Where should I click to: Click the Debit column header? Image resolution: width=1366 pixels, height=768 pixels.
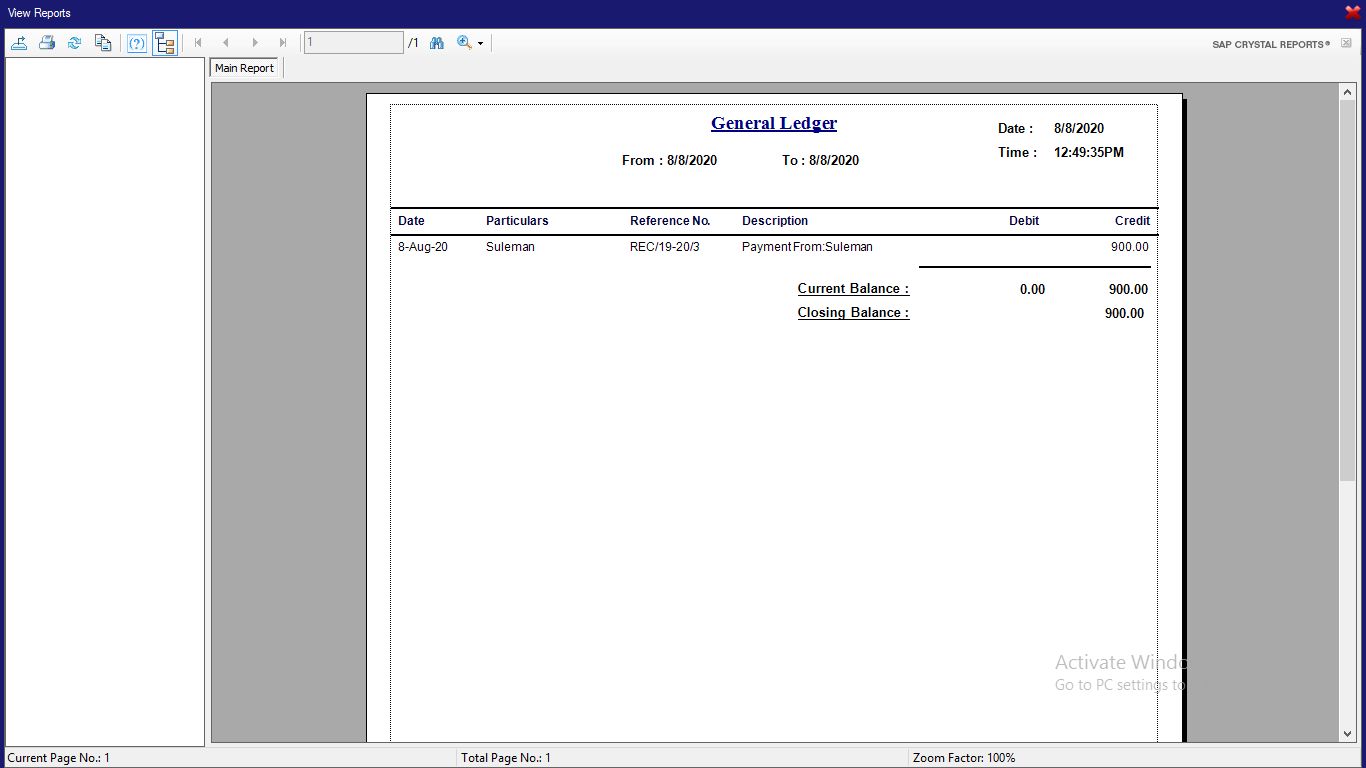click(1024, 221)
